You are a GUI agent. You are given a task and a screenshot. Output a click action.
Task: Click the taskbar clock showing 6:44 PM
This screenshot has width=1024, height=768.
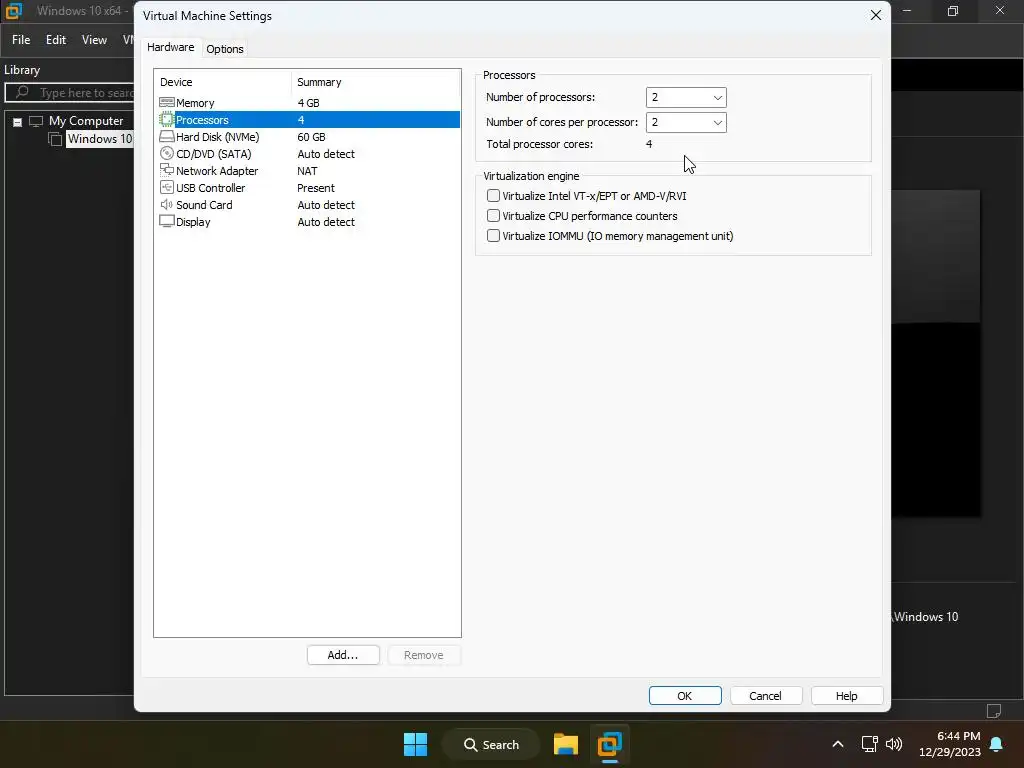point(950,744)
